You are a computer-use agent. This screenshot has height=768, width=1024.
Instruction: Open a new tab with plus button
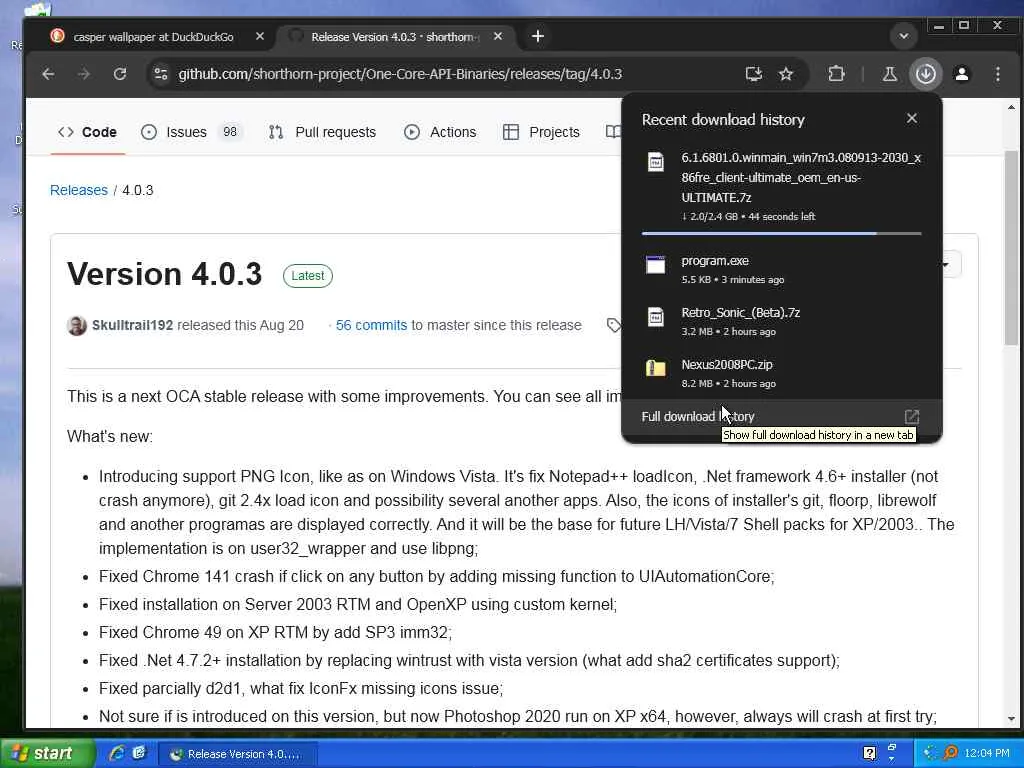pos(537,37)
